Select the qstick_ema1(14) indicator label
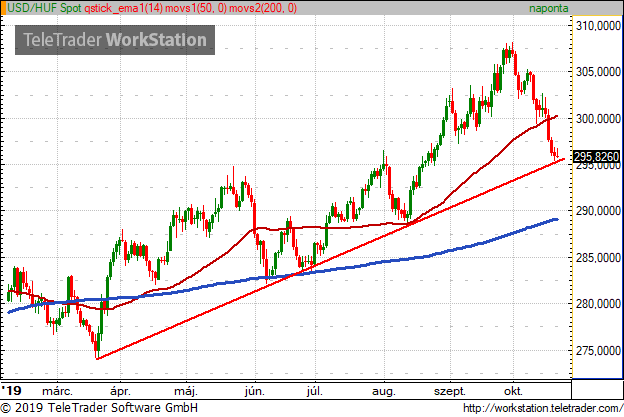Image resolution: width=624 pixels, height=417 pixels. click(123, 8)
